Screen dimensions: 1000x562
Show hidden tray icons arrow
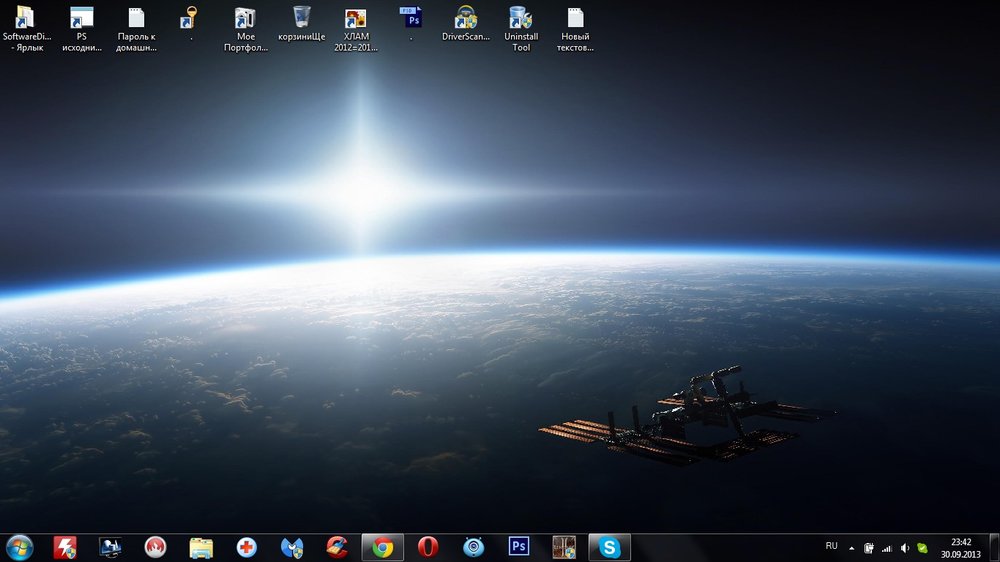pyautogui.click(x=852, y=548)
